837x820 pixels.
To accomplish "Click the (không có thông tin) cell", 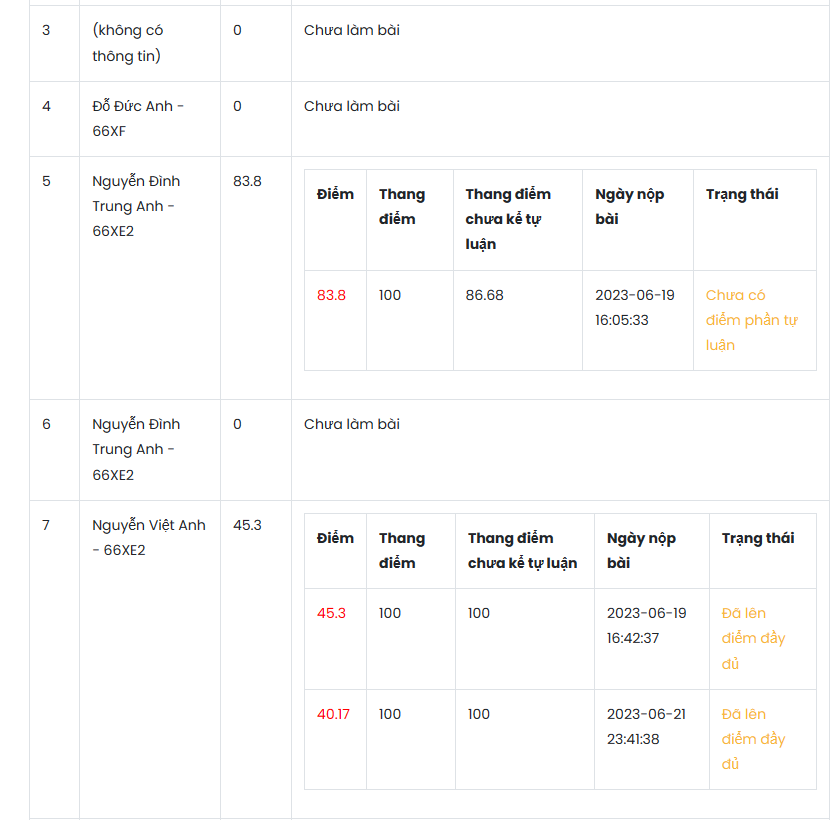I will pos(128,43).
